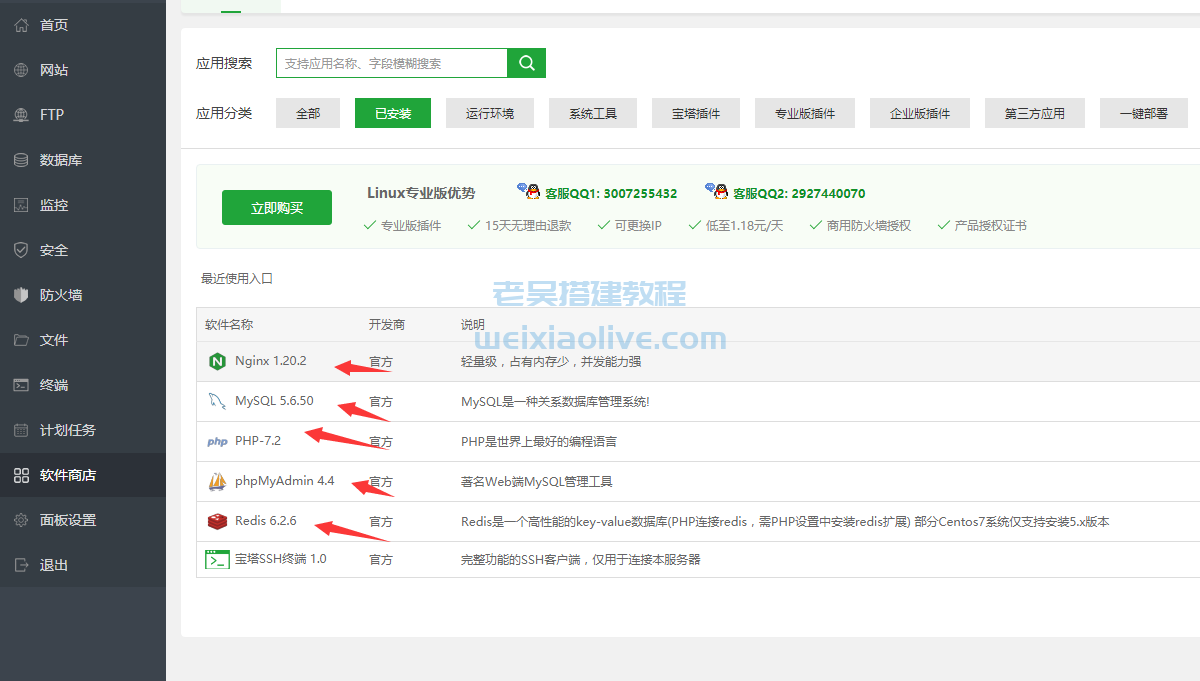Open the PHP-7.2 entry
Viewport: 1200px width, 681px height.
pos(258,441)
